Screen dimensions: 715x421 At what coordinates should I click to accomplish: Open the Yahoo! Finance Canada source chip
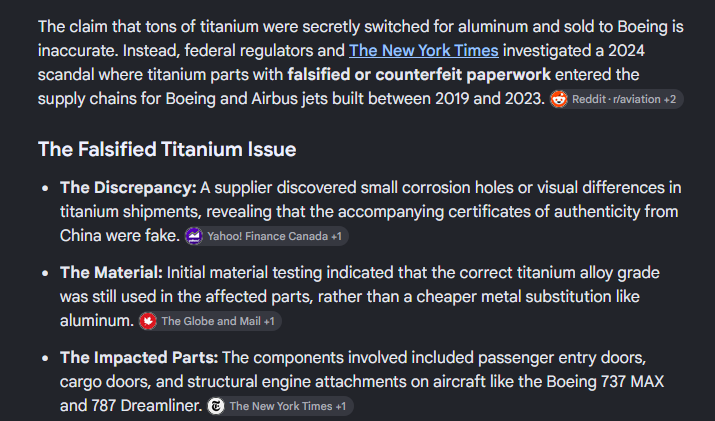pos(266,236)
